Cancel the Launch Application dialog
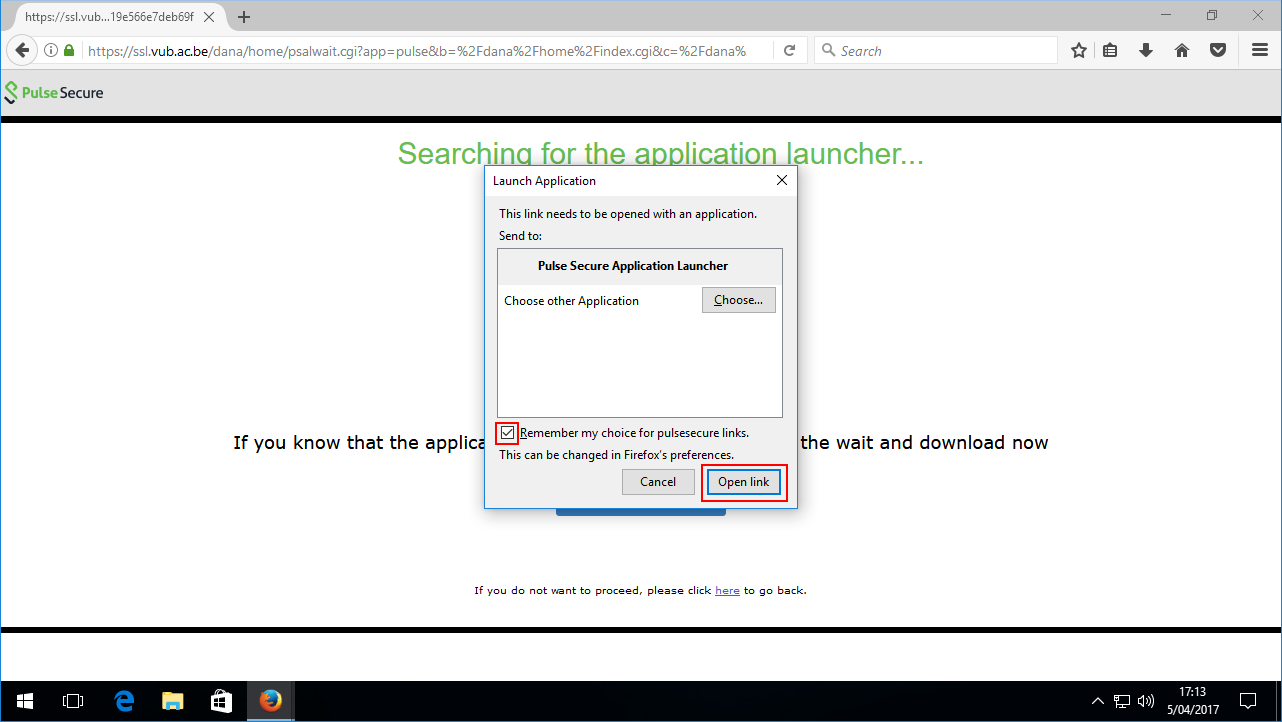Screen dimensions: 1282x722 pyautogui.click(x=658, y=482)
